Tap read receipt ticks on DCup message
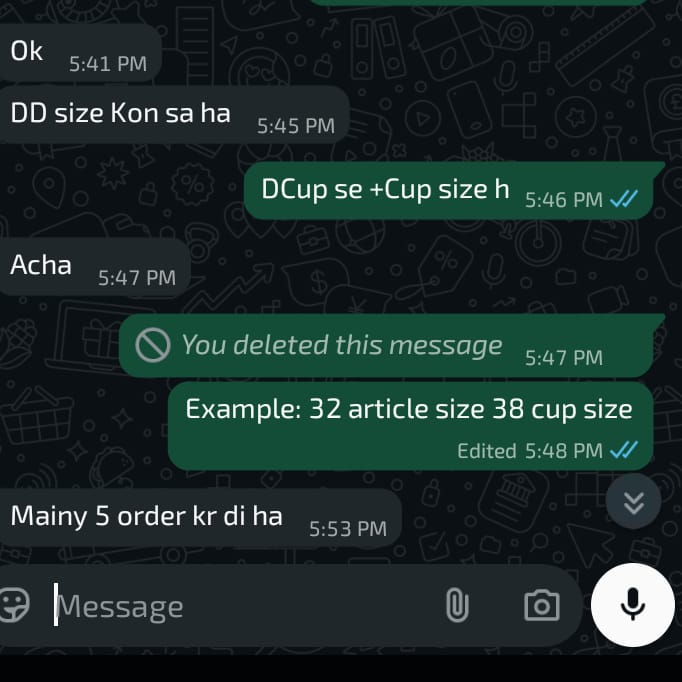The image size is (682, 682). coord(624,200)
